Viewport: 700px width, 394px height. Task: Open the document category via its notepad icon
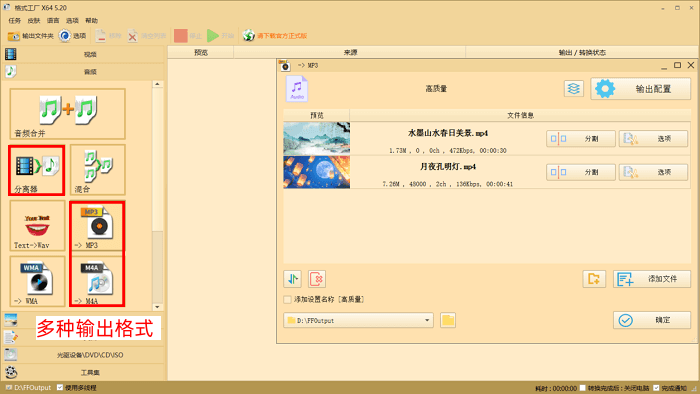coord(11,337)
